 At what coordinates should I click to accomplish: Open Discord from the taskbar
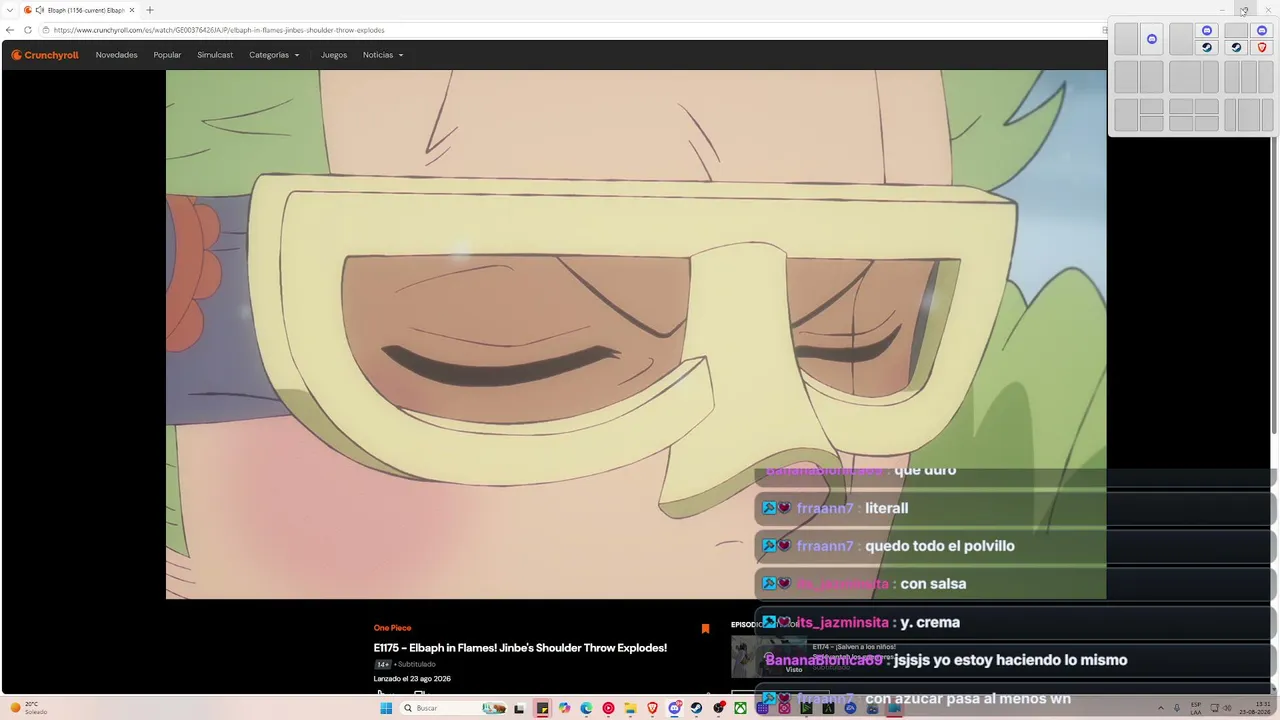[674, 708]
